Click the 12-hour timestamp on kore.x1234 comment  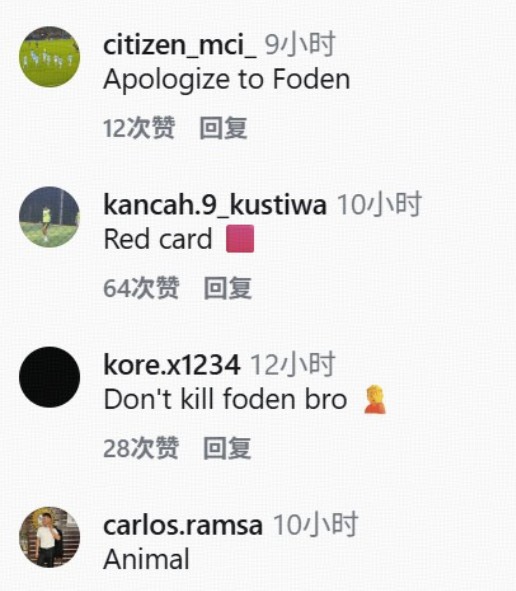(292, 364)
